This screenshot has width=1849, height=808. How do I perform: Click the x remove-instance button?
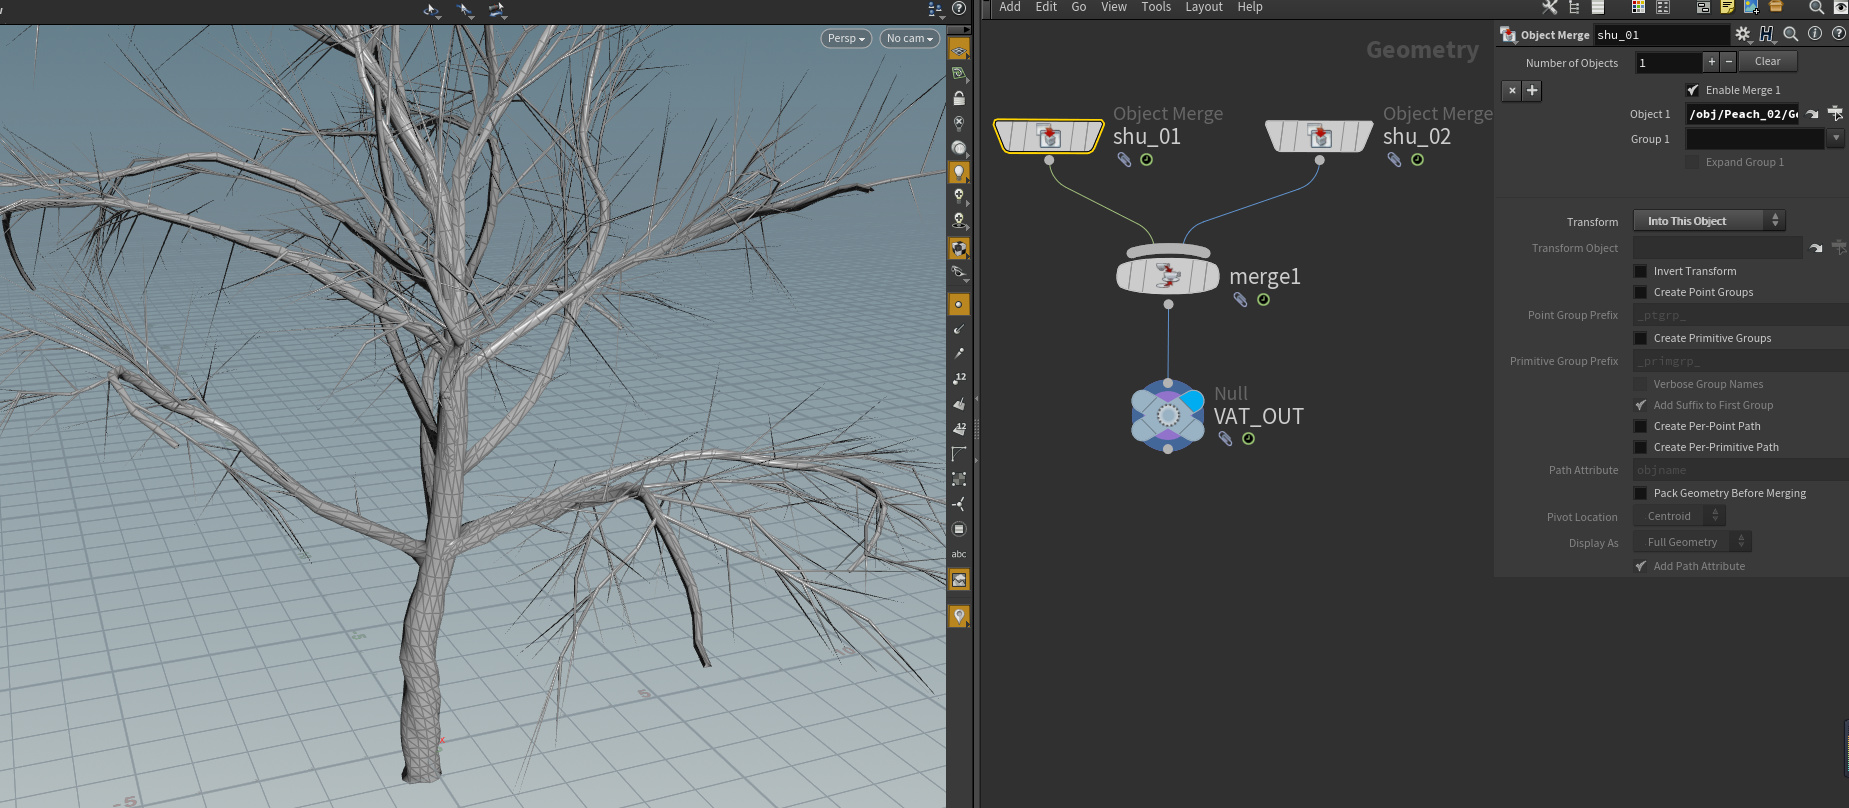point(1512,91)
